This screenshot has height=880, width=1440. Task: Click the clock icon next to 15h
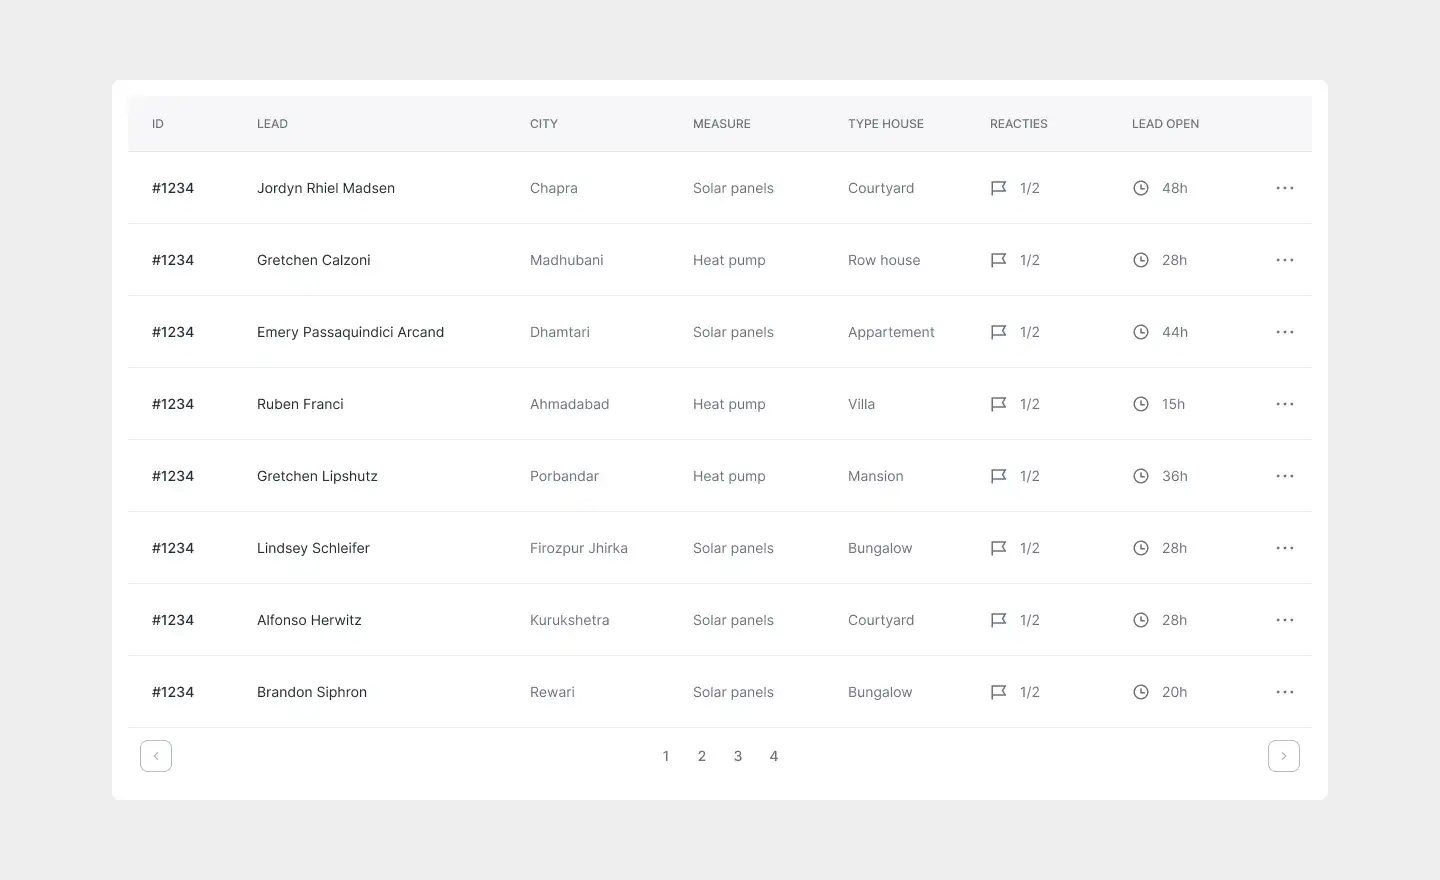(x=1141, y=404)
